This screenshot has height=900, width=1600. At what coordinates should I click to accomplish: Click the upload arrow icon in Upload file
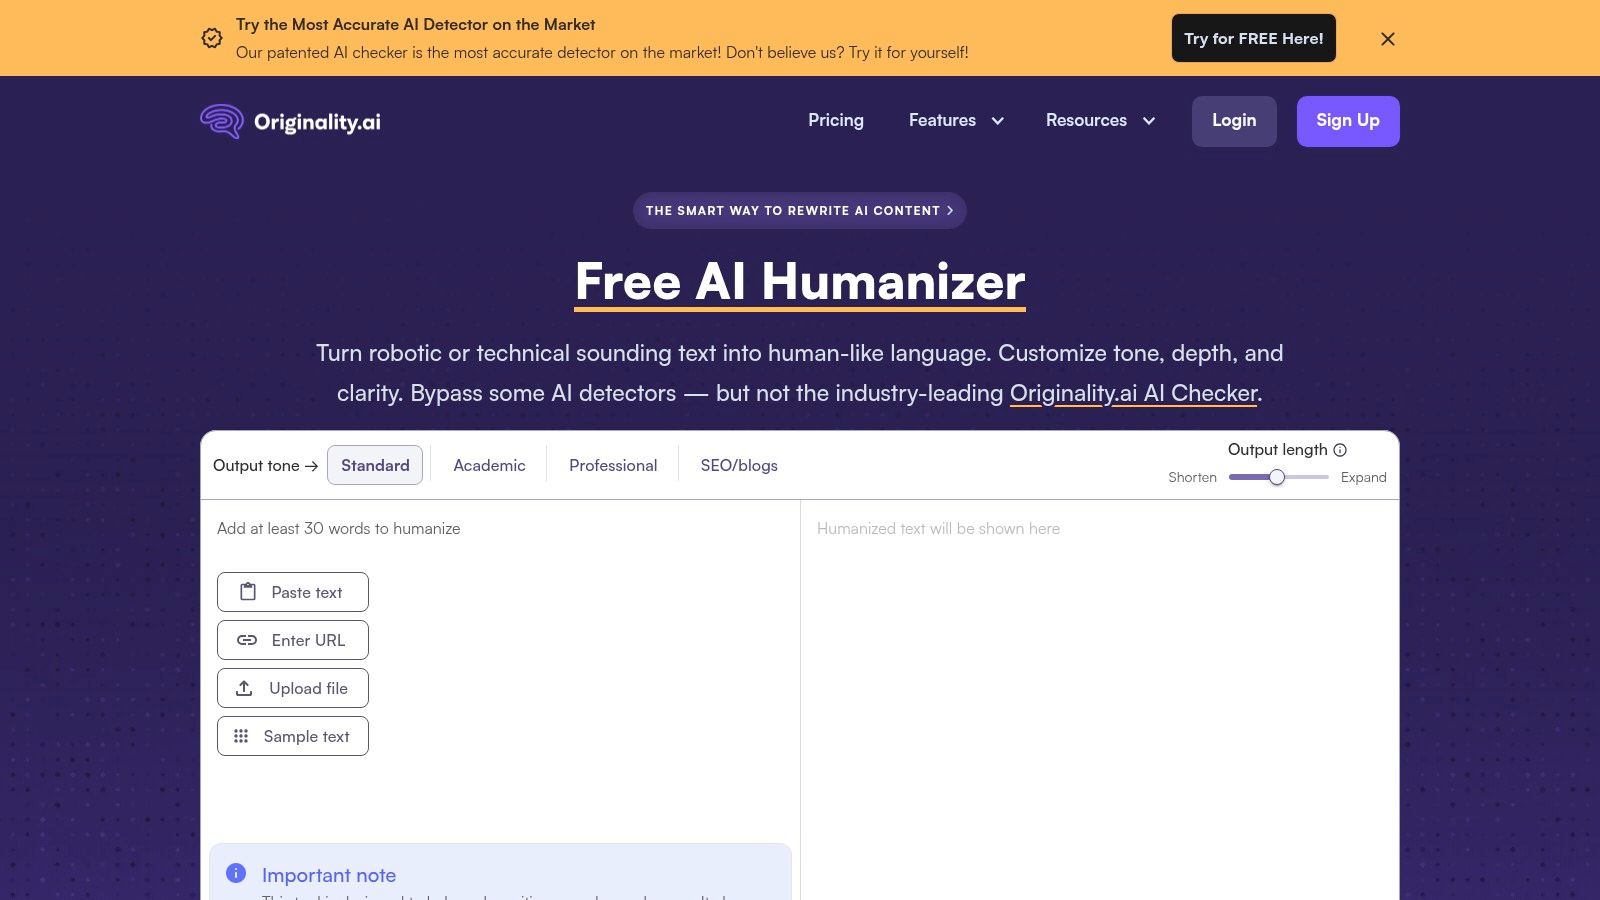pos(244,688)
